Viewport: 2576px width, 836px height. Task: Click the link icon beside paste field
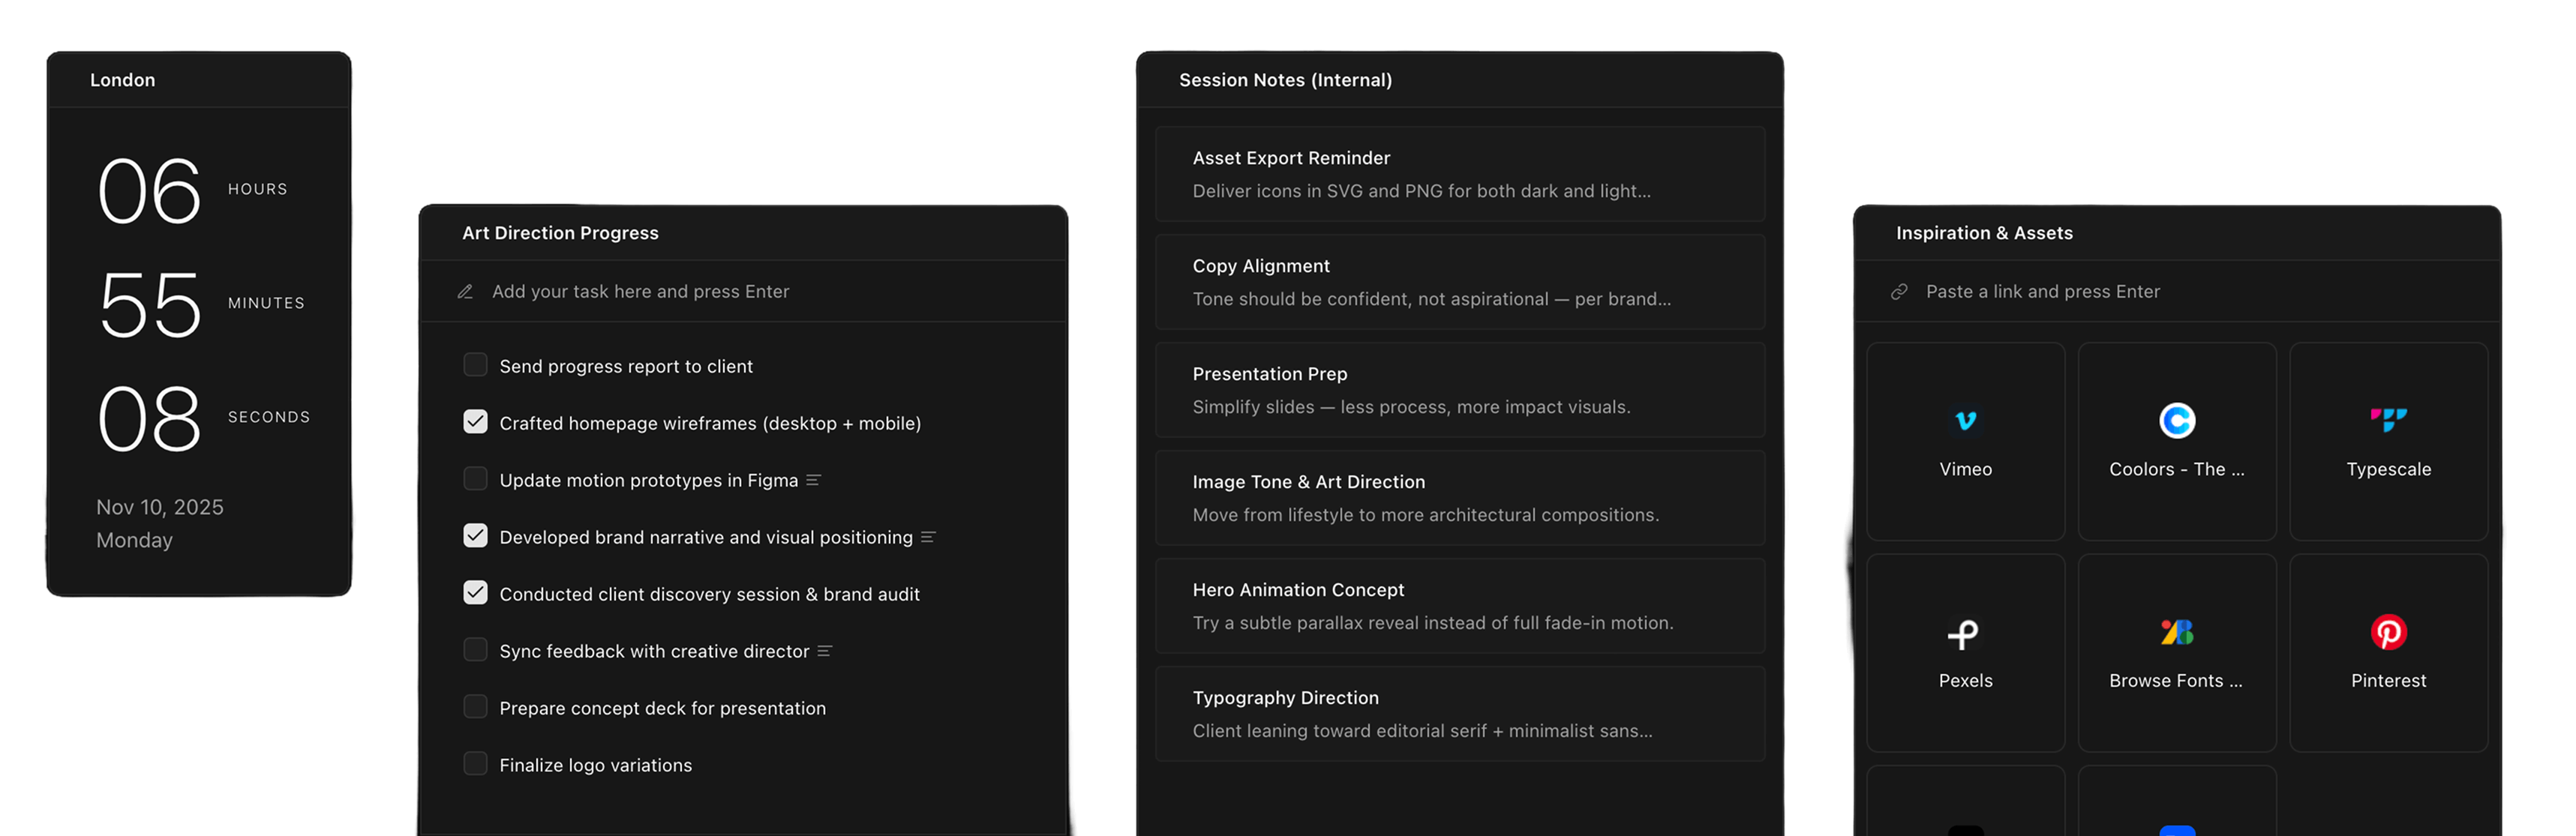click(1898, 292)
